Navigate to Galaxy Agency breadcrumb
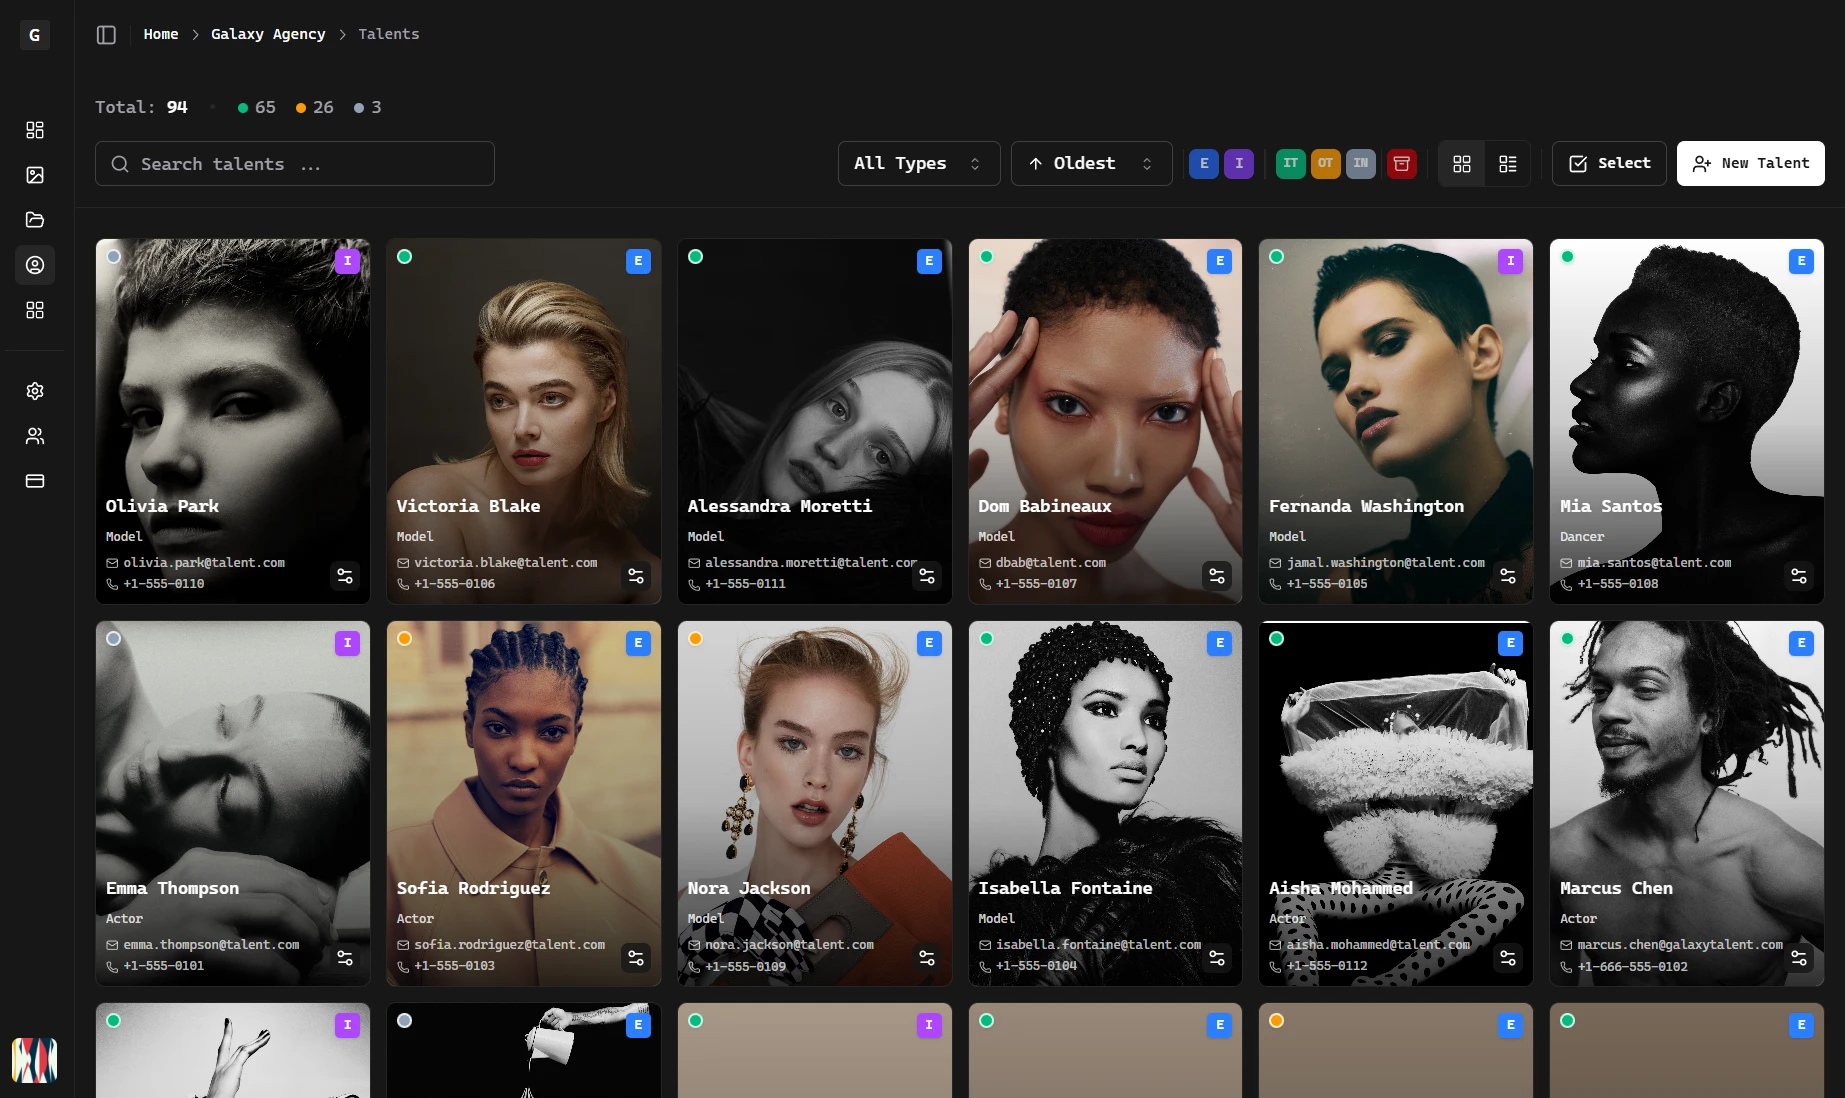The height and width of the screenshot is (1098, 1845). tap(268, 34)
